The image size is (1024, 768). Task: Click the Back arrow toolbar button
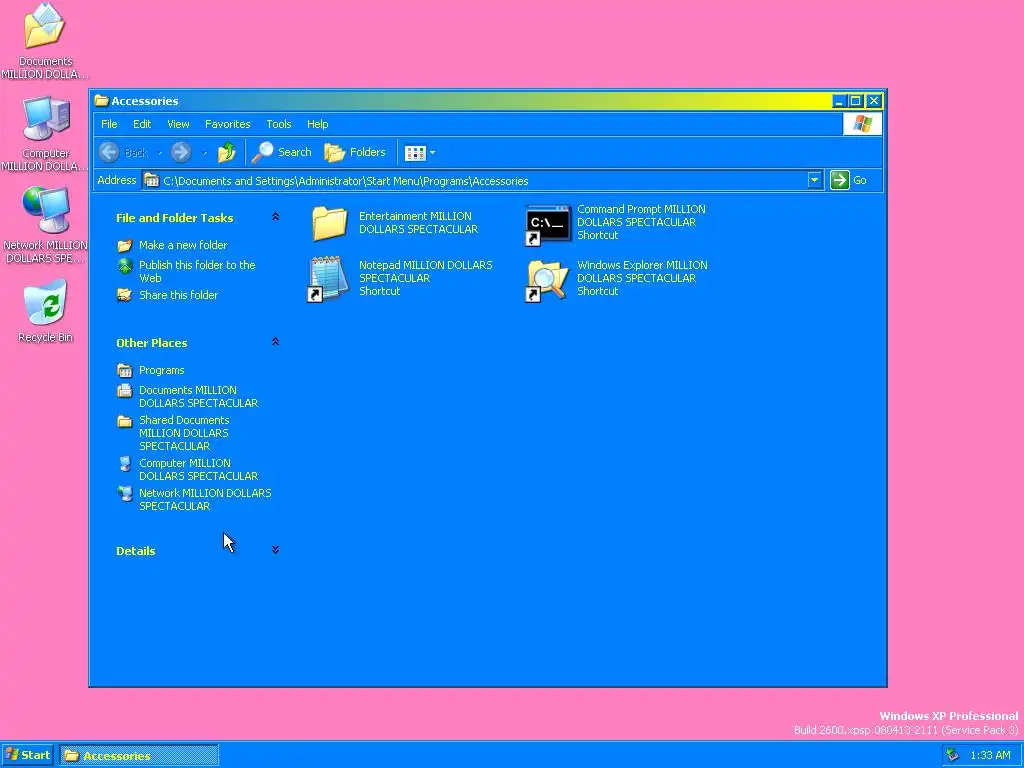point(109,152)
